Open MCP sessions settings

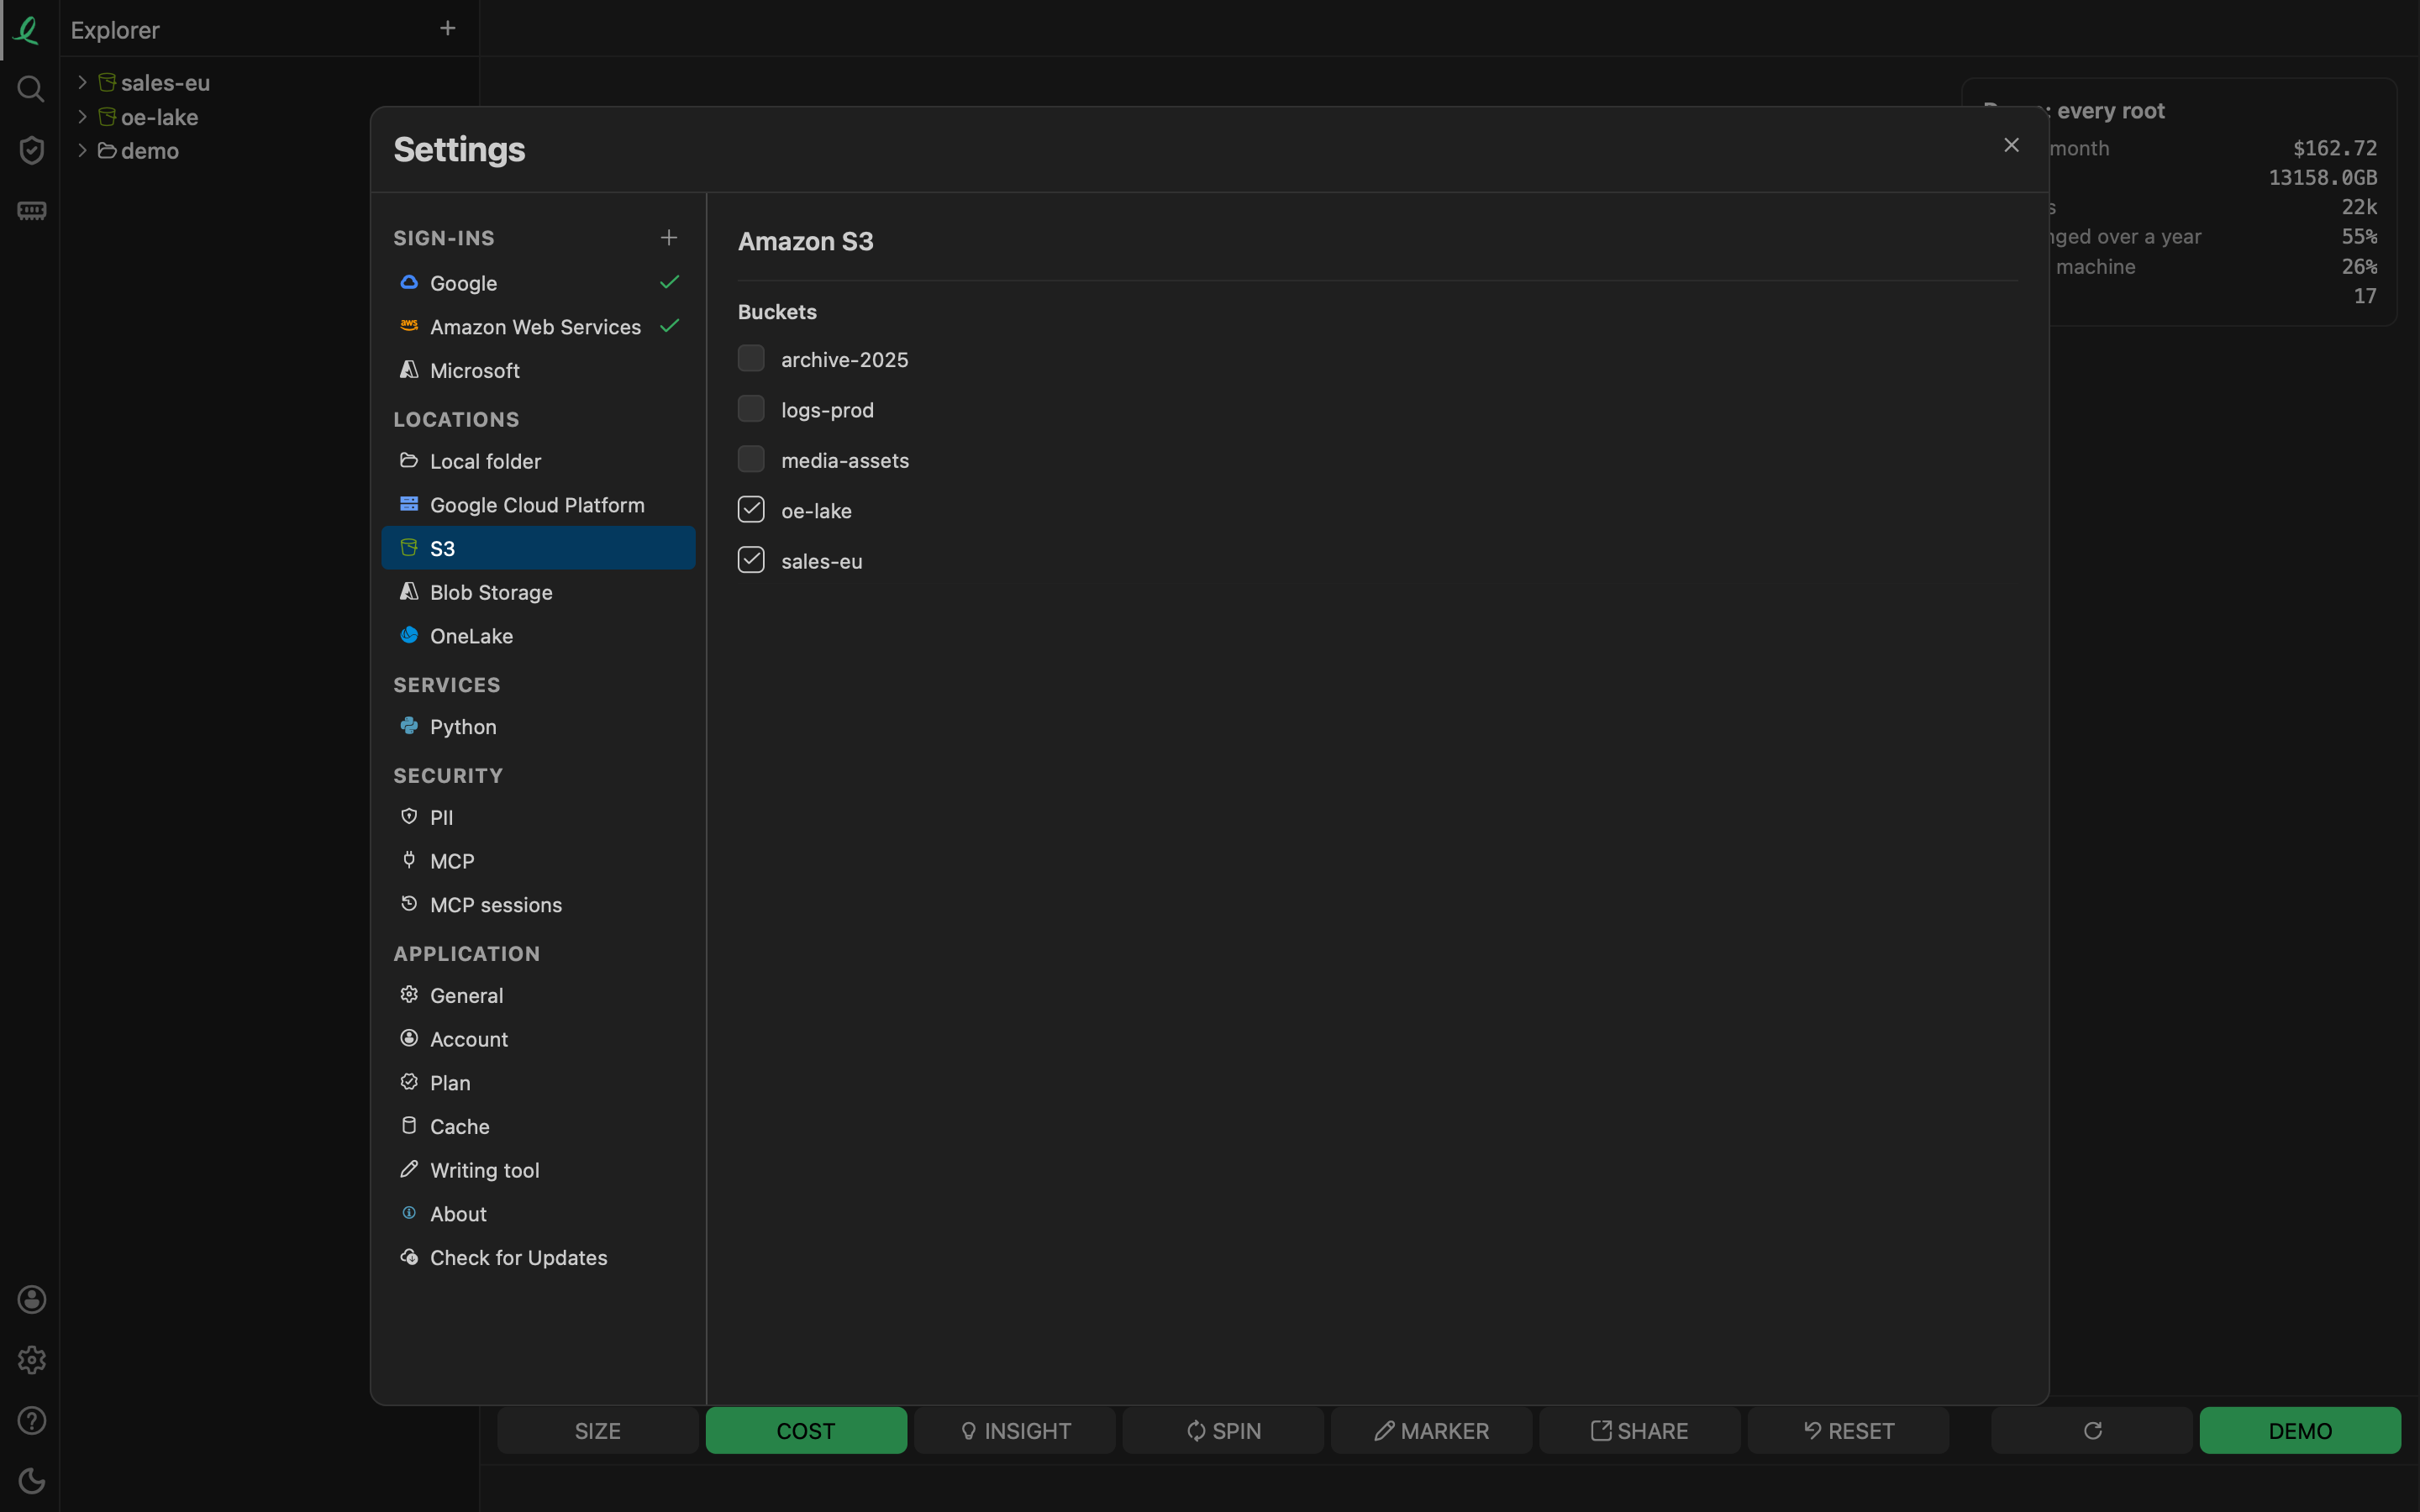coord(538,905)
